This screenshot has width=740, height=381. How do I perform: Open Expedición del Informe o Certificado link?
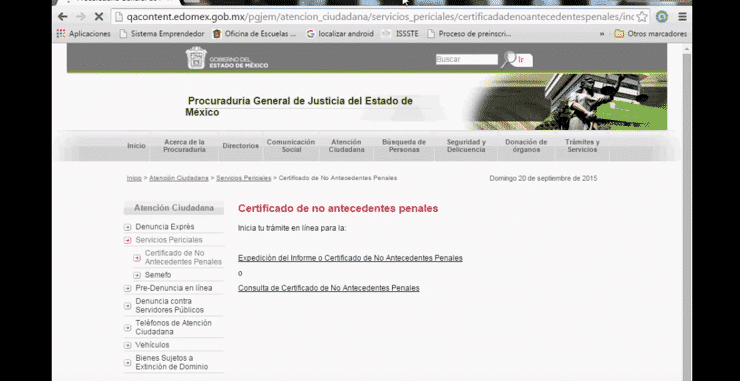tap(350, 258)
